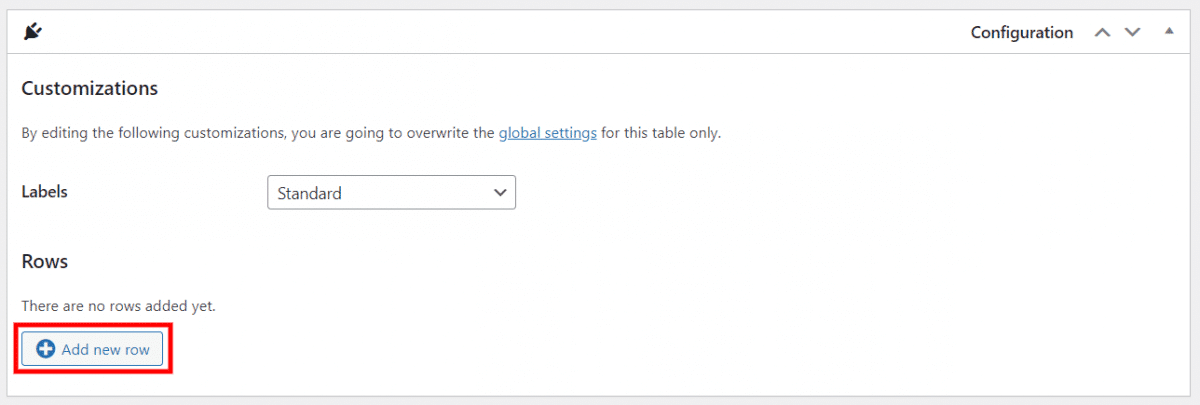Click the Rows section heading
This screenshot has width=1200, height=405.
coord(44,261)
